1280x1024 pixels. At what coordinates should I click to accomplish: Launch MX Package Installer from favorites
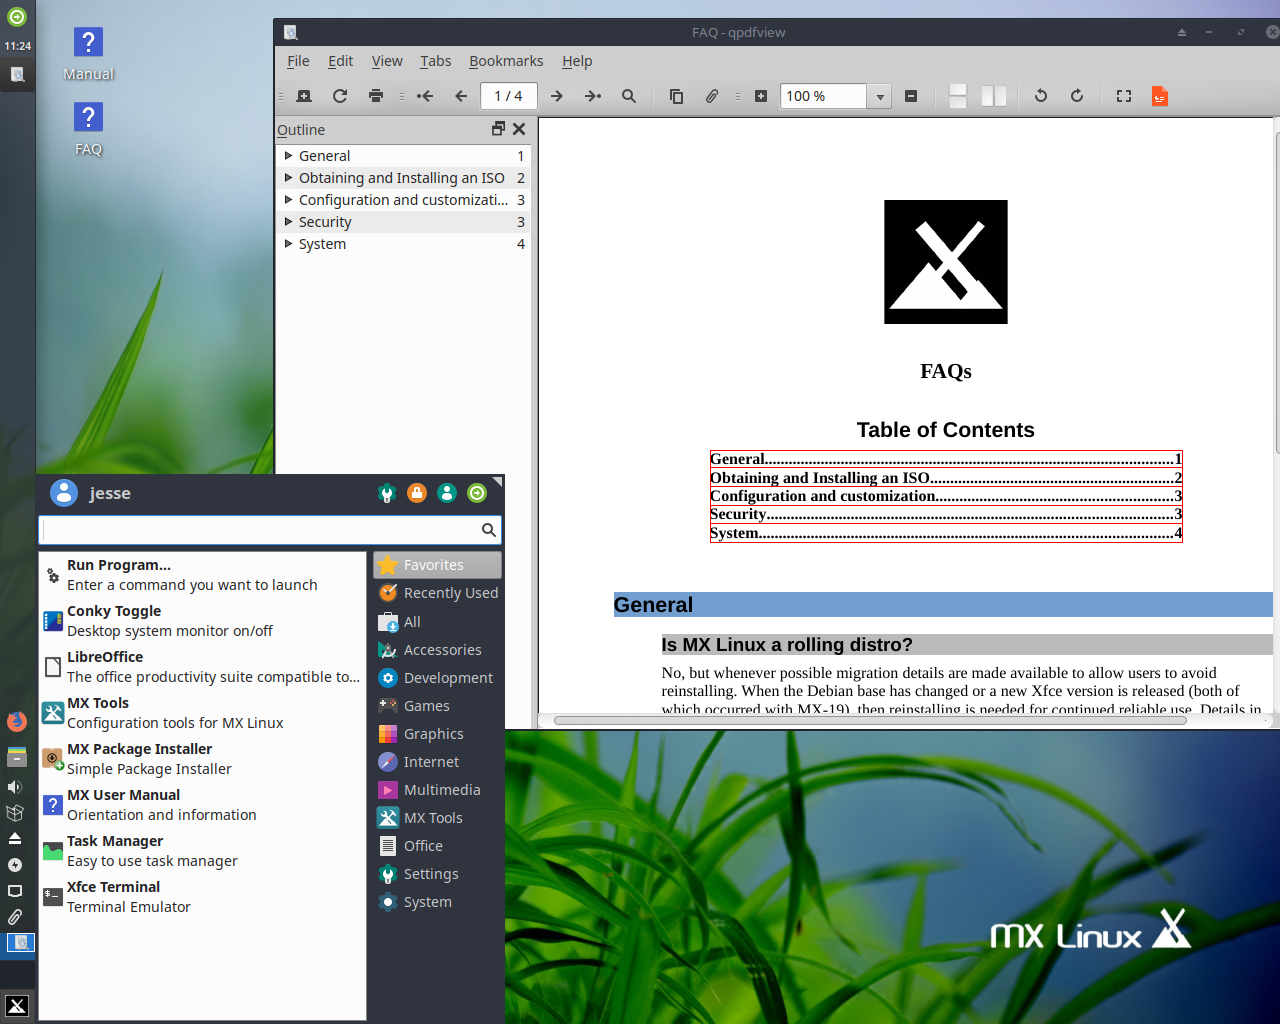pyautogui.click(x=202, y=759)
